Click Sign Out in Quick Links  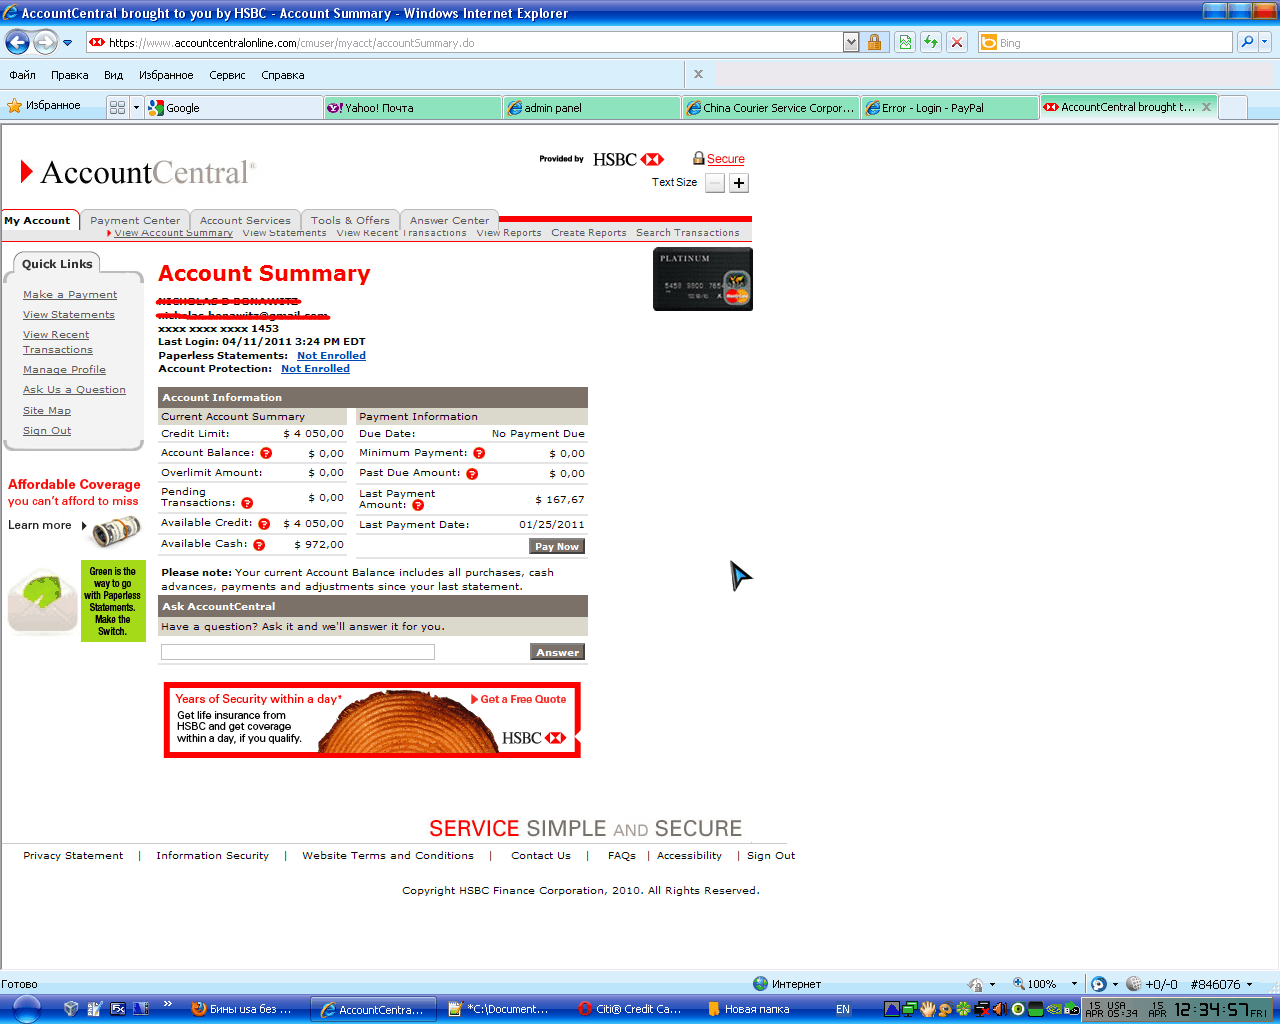tap(47, 431)
